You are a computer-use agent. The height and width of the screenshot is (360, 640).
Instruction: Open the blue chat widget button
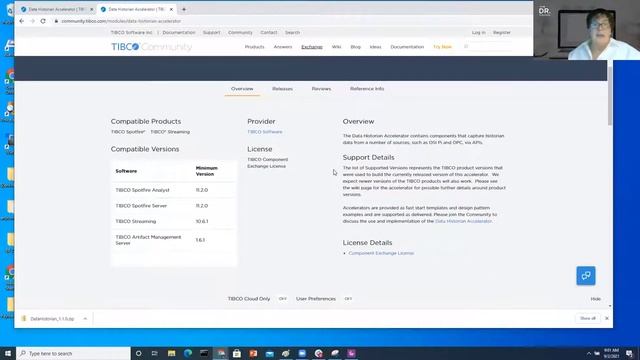pos(586,276)
